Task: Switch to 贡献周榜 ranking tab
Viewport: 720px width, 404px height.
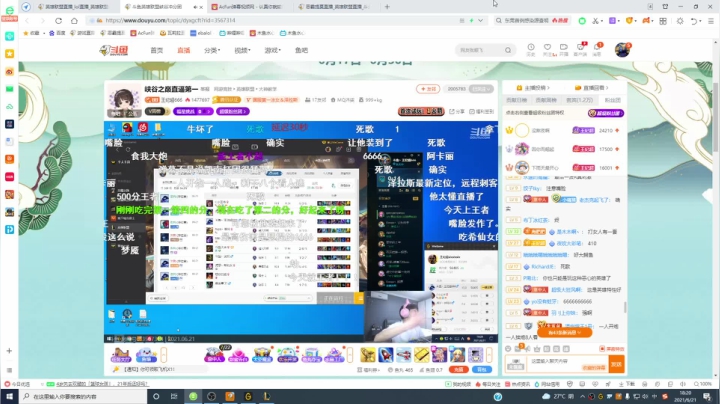Action: point(546,100)
